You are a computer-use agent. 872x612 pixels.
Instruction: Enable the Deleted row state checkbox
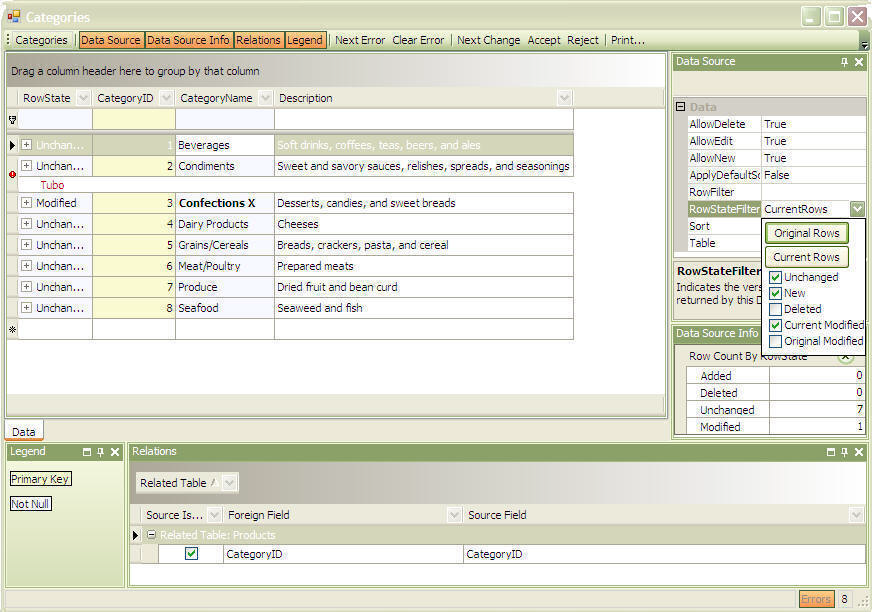click(775, 309)
